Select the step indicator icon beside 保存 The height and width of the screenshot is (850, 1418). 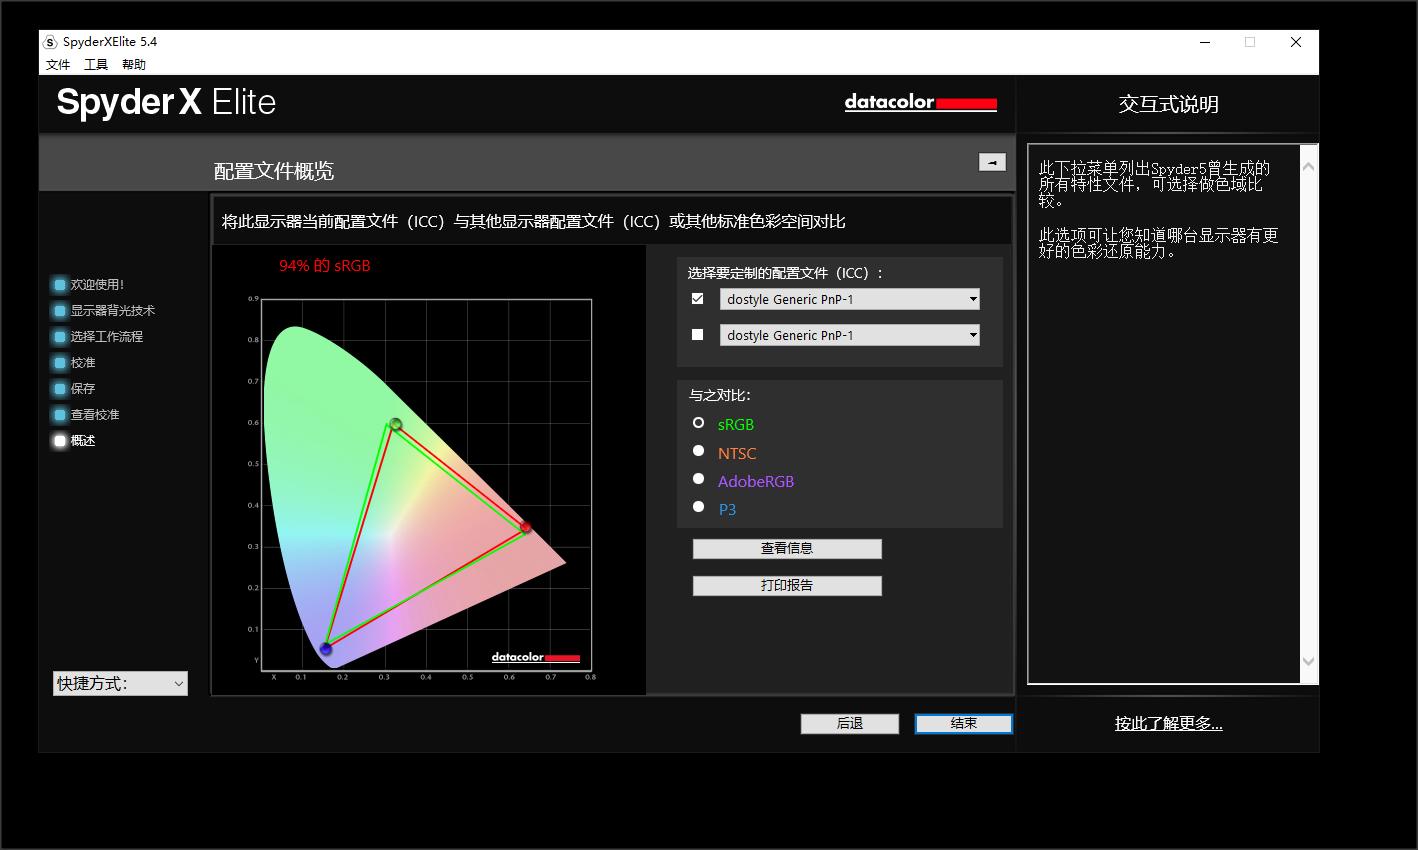tap(60, 389)
